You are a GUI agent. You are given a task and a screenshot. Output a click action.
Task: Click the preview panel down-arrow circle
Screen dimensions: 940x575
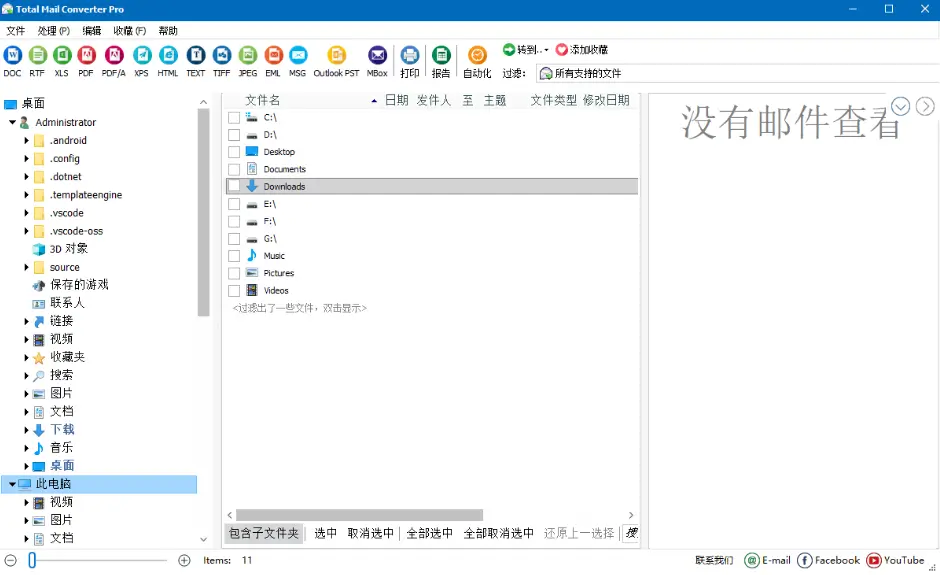(x=900, y=106)
